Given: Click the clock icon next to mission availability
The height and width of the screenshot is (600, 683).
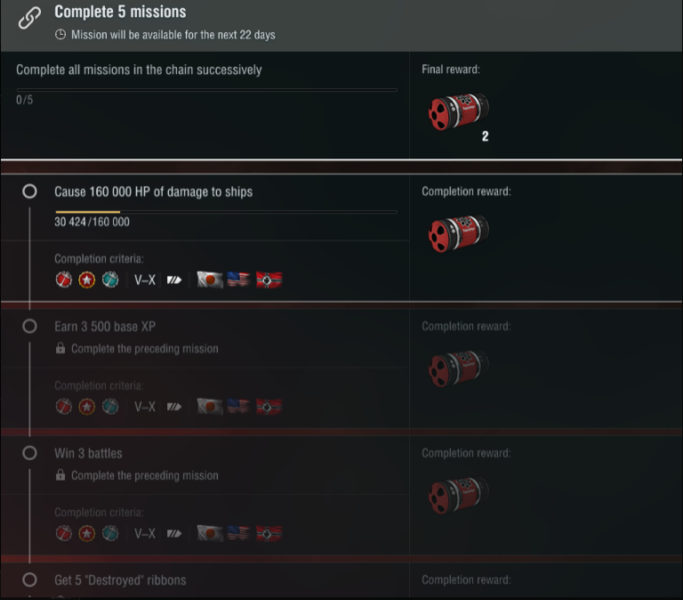Looking at the screenshot, I should [x=60, y=35].
